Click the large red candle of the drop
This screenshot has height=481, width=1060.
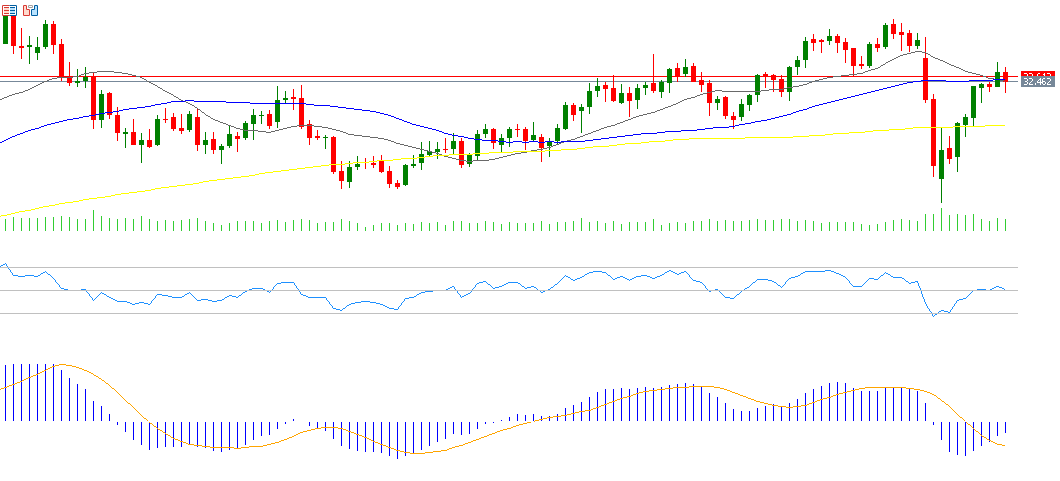(933, 132)
